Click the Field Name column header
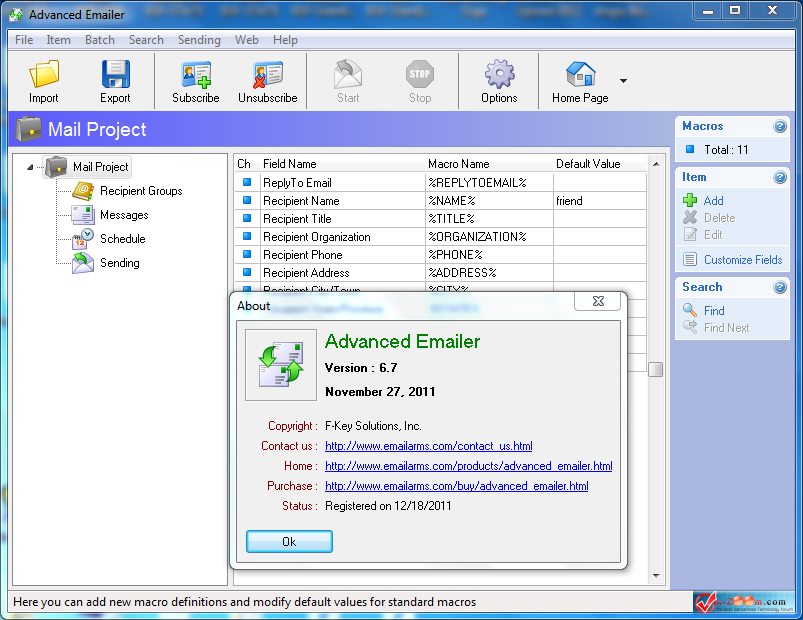 342,164
